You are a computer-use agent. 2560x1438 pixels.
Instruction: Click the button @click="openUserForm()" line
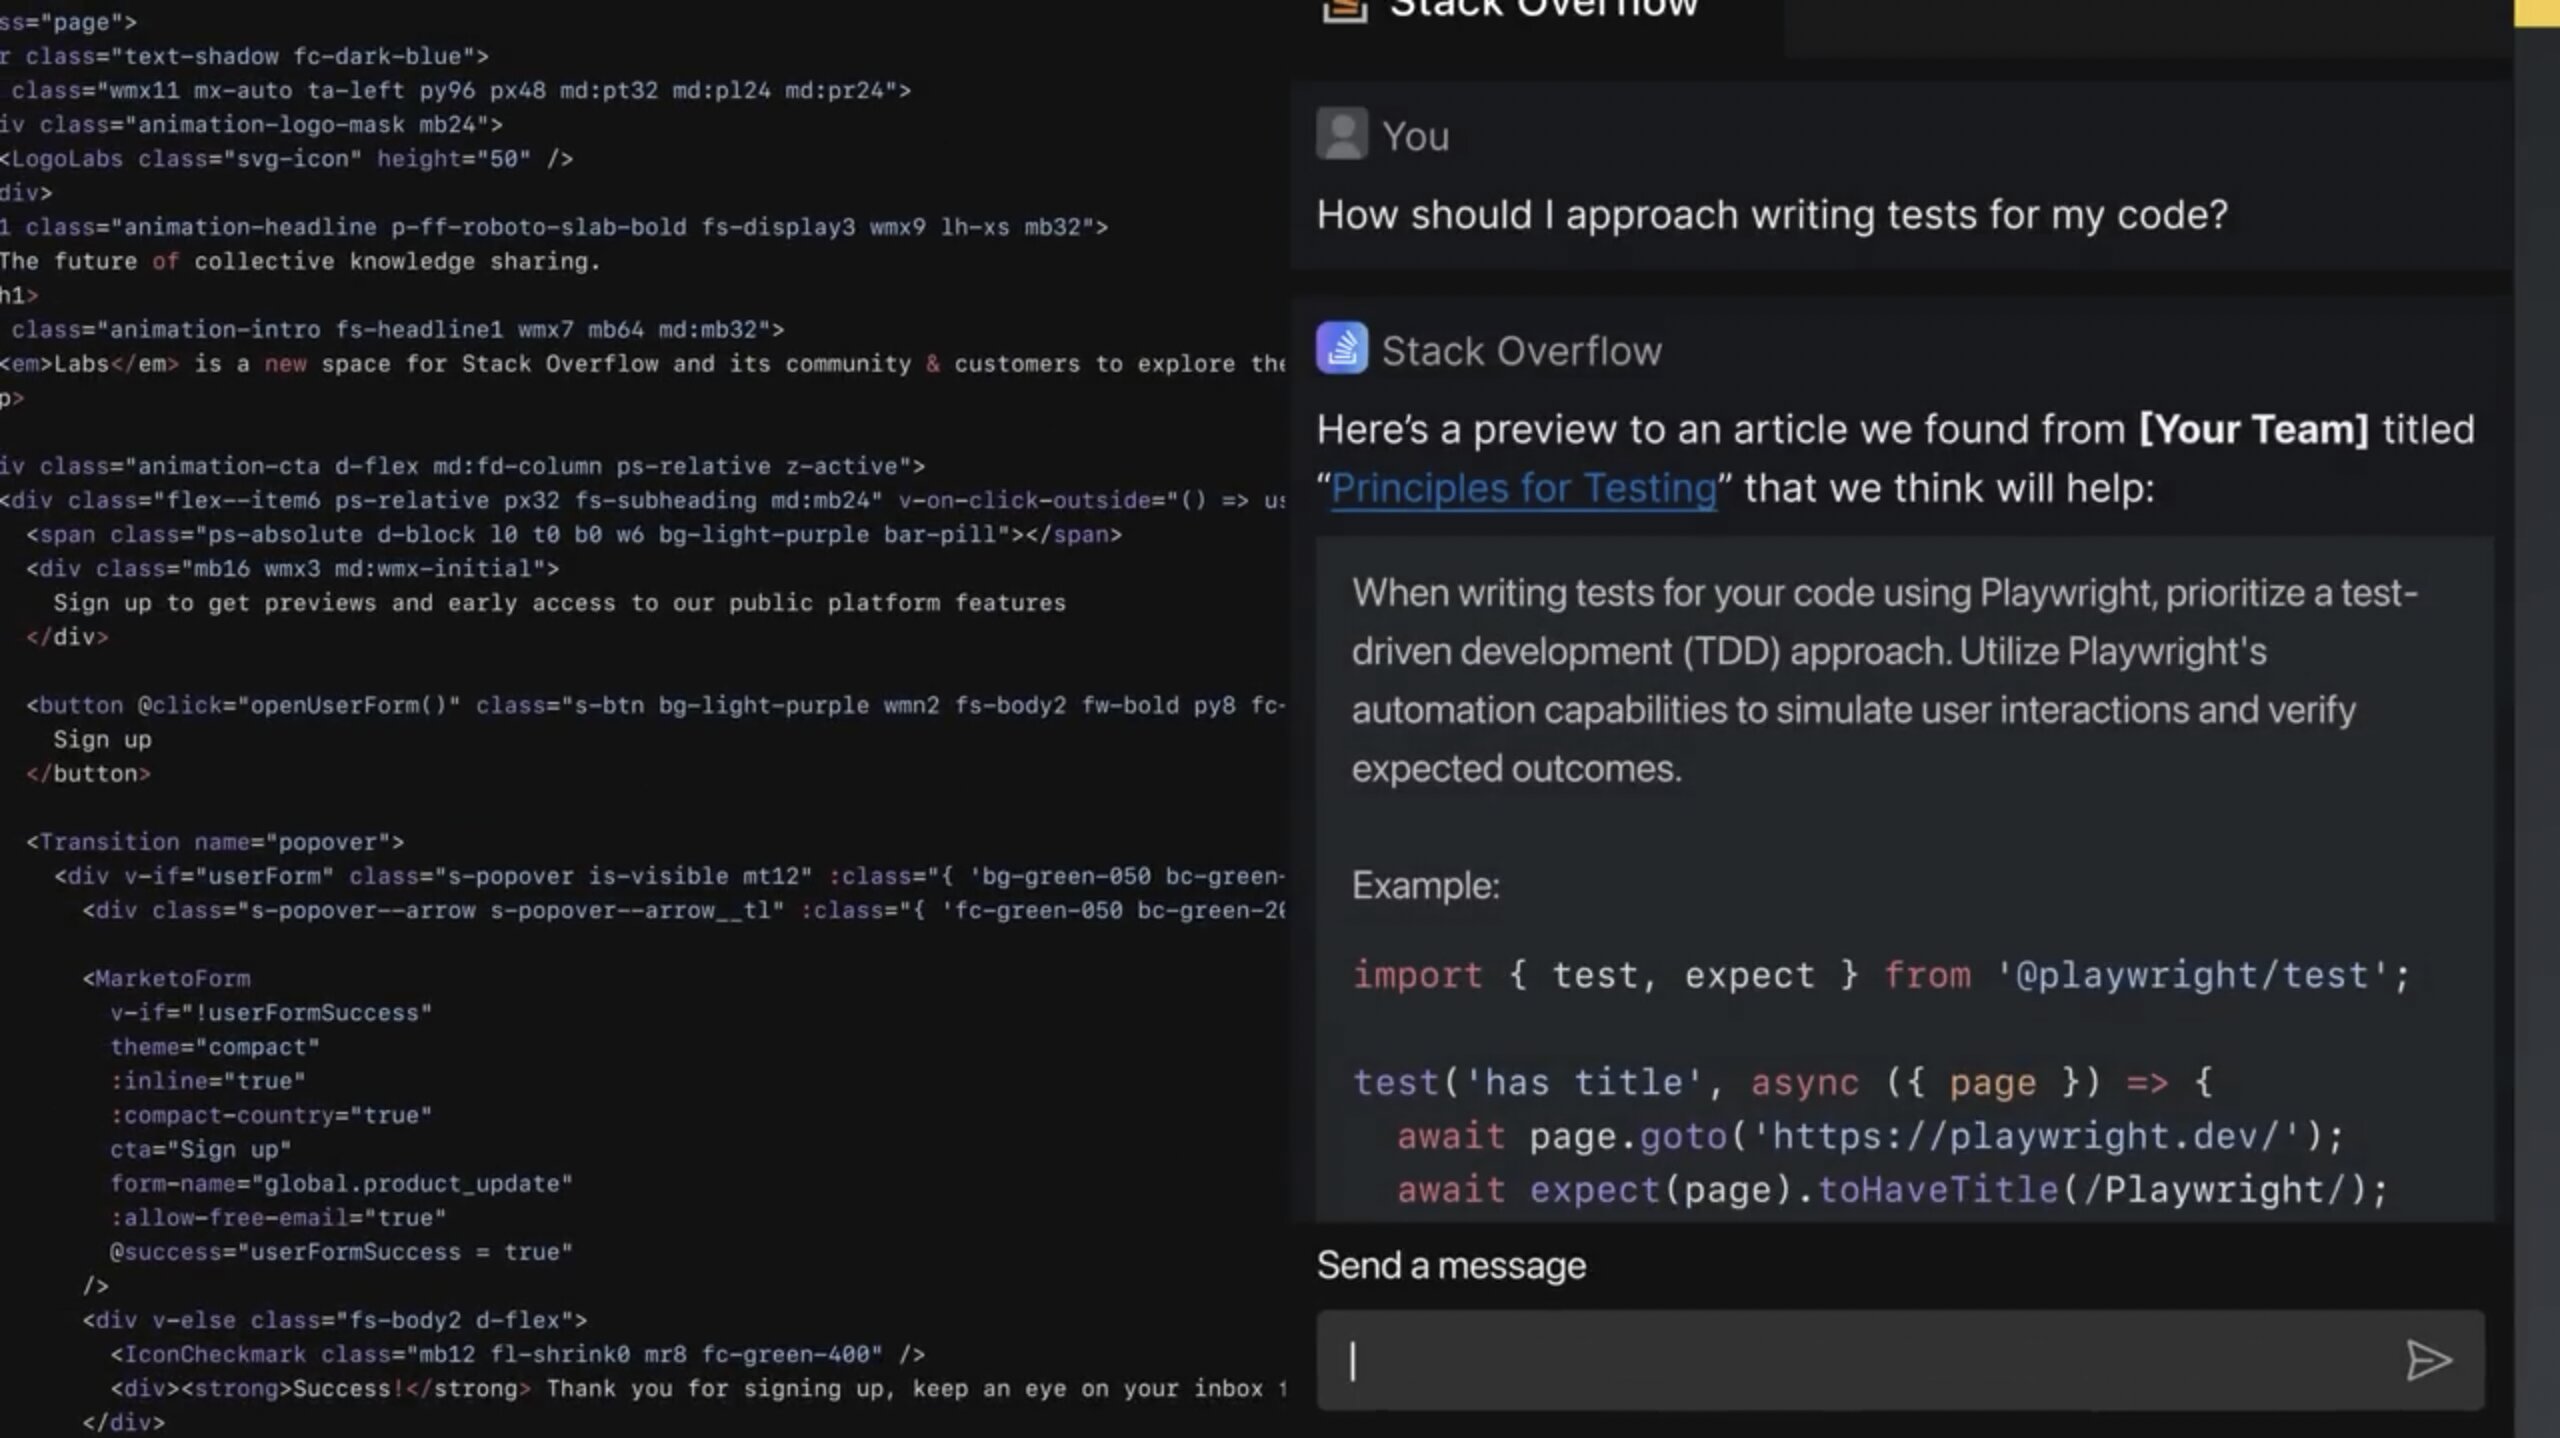pyautogui.click(x=656, y=705)
